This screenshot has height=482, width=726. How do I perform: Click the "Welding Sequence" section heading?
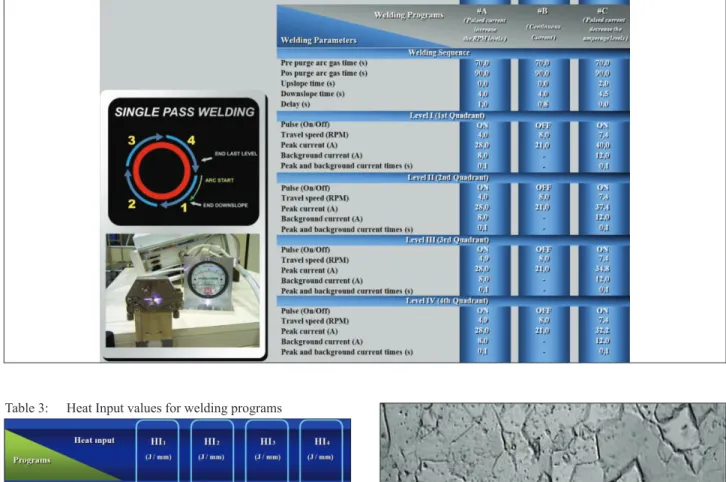coord(439,53)
